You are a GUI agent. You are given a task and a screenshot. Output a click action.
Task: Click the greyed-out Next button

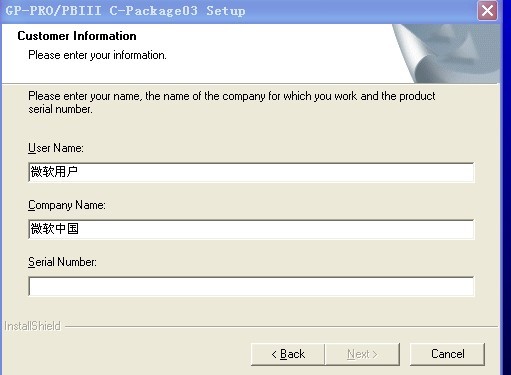(362, 354)
